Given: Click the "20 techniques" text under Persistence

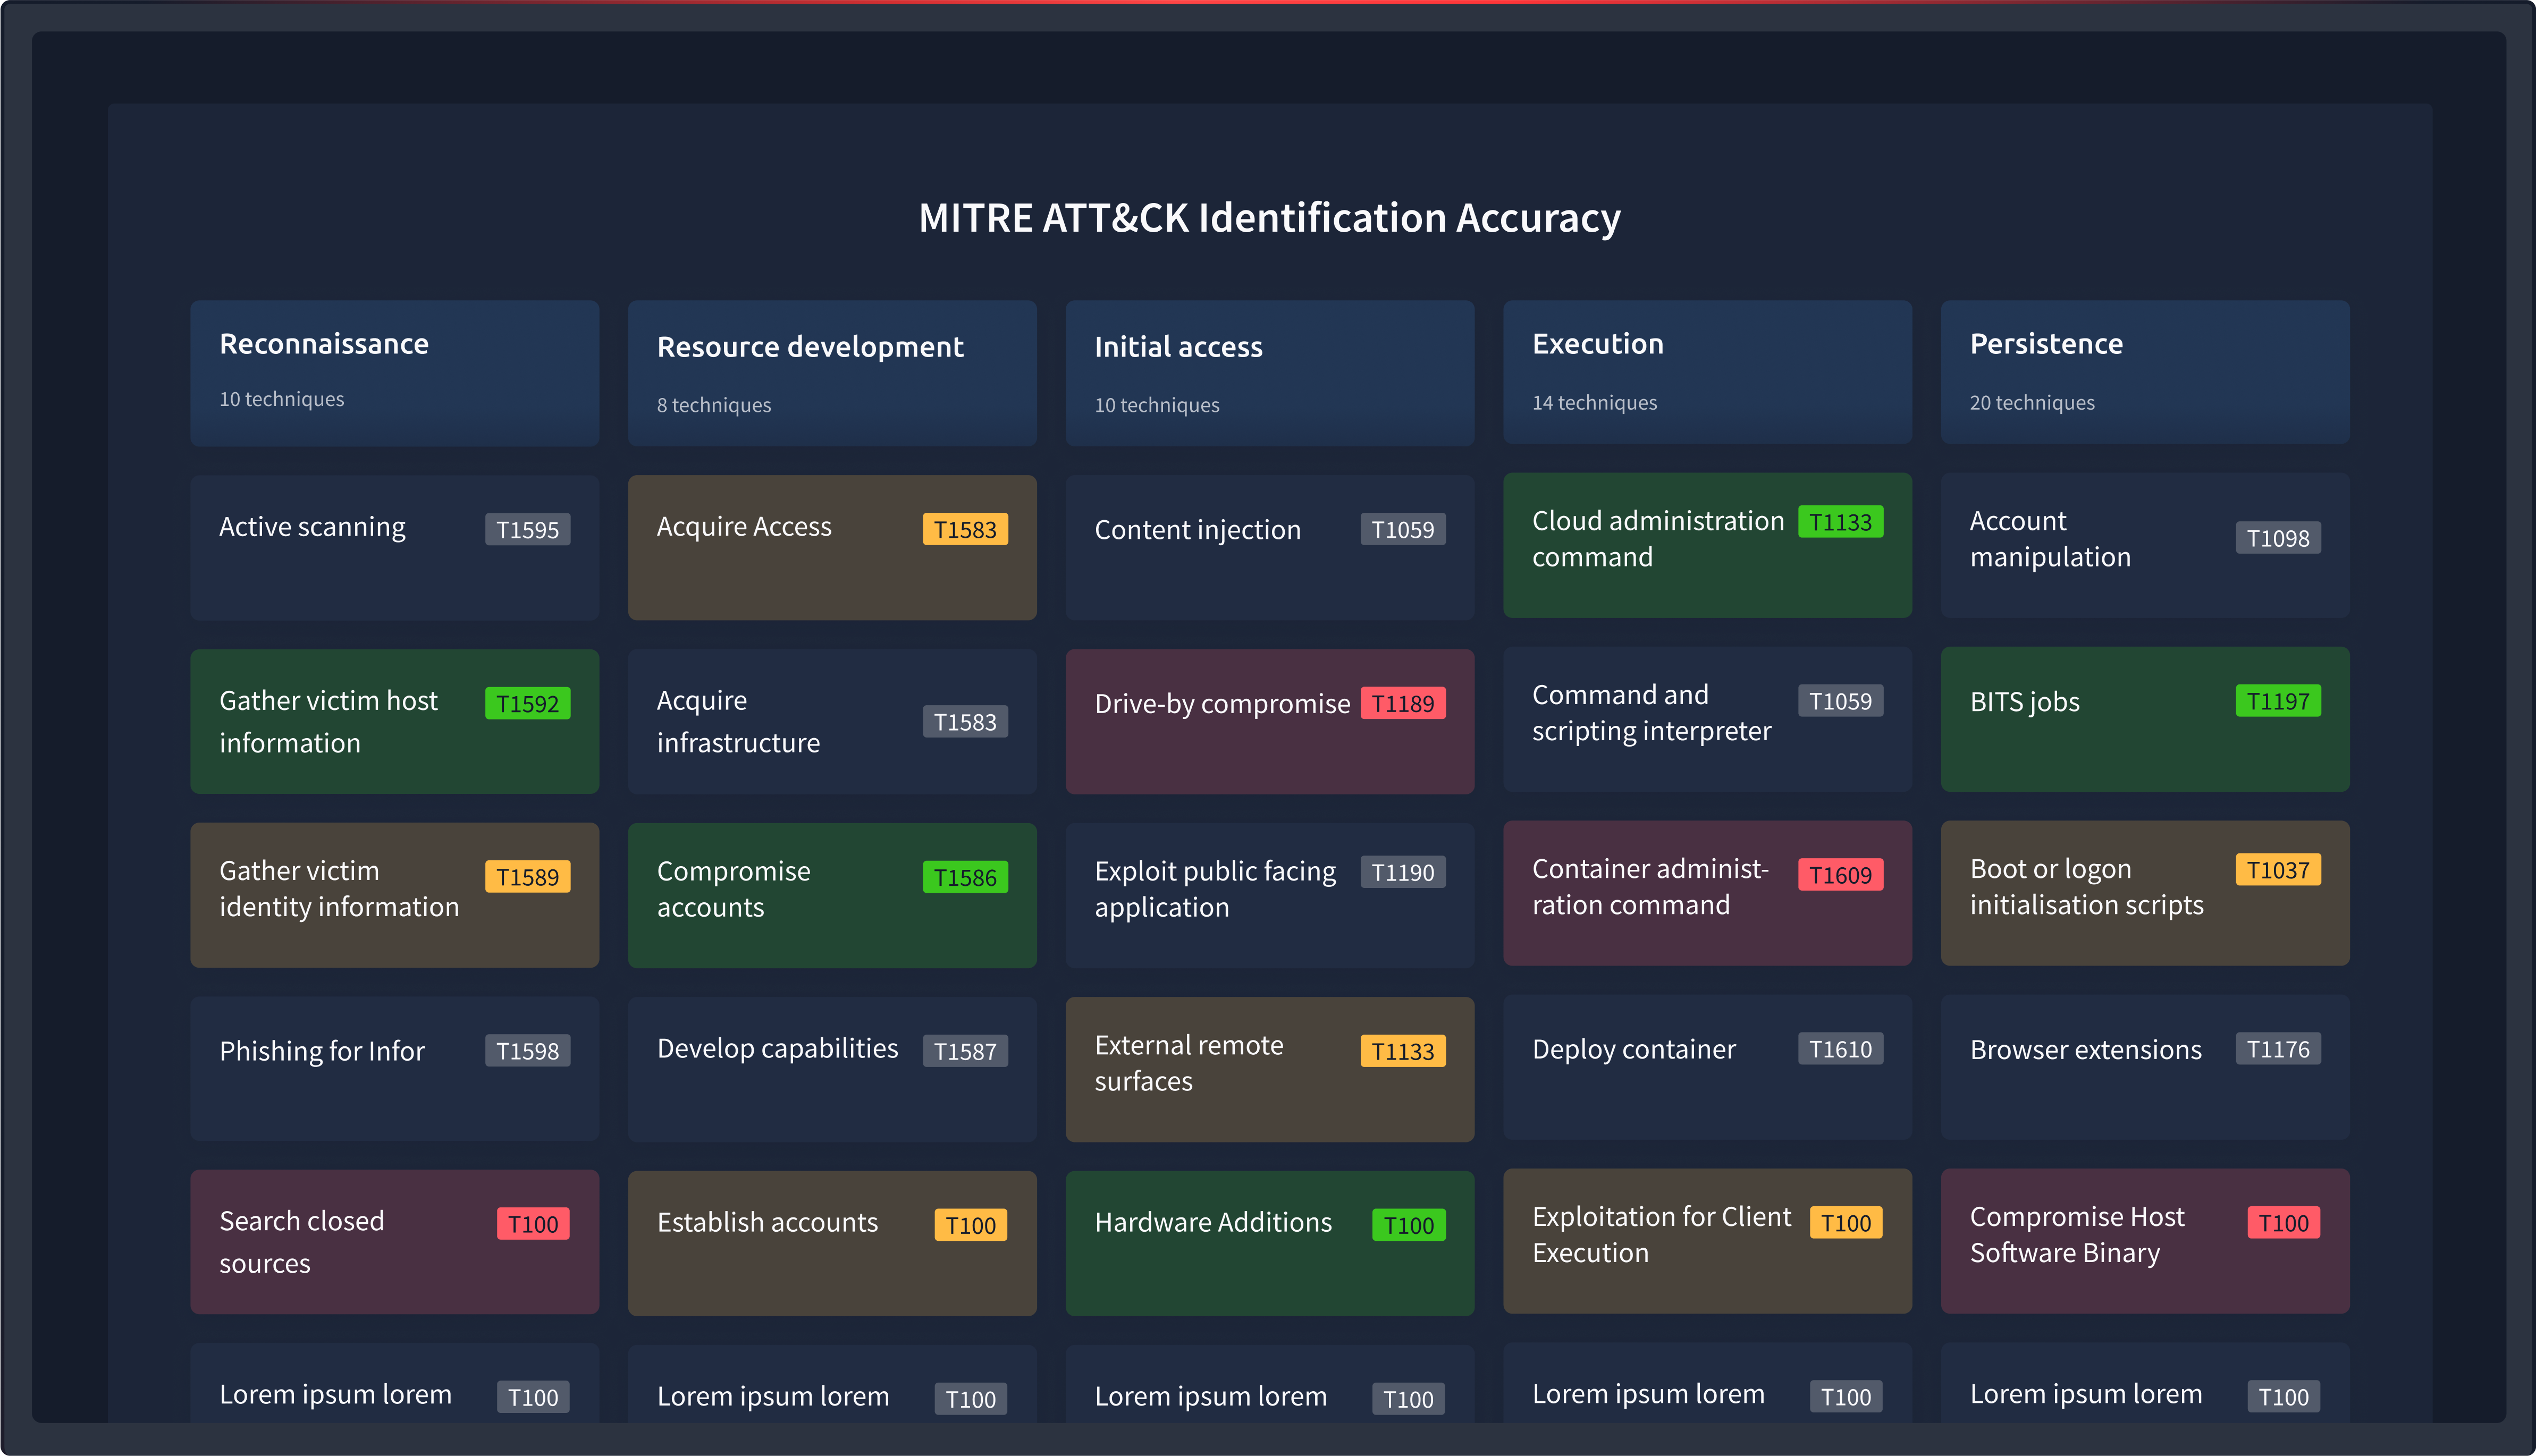Looking at the screenshot, I should (2032, 402).
